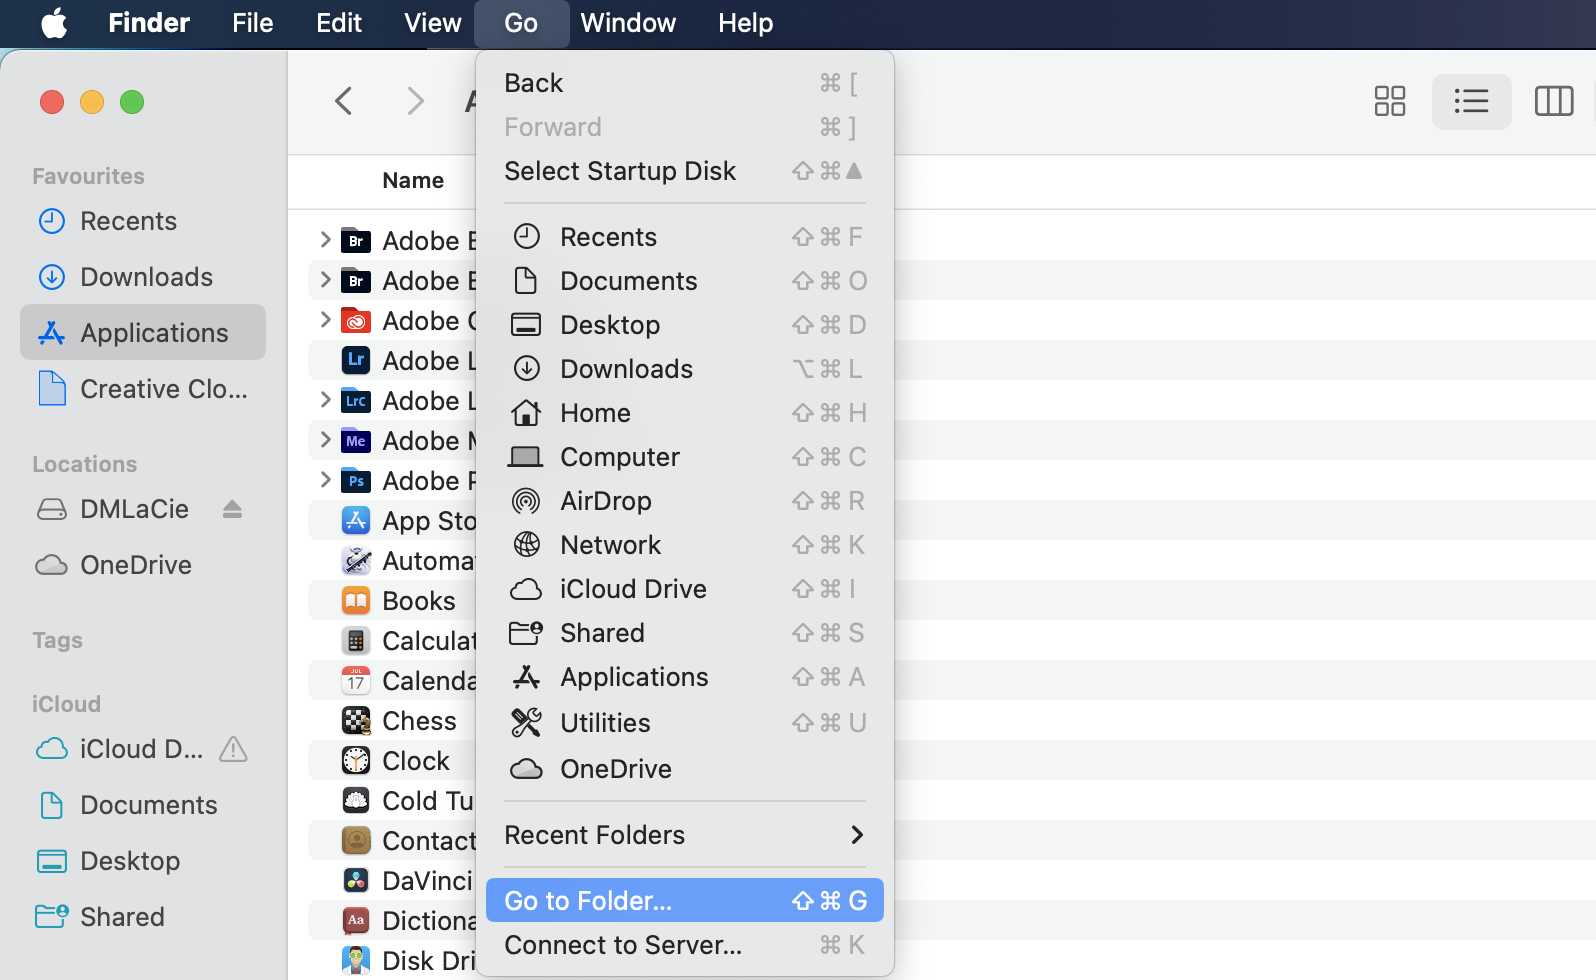
Task: Choose Home in the Go menu
Action: point(685,413)
